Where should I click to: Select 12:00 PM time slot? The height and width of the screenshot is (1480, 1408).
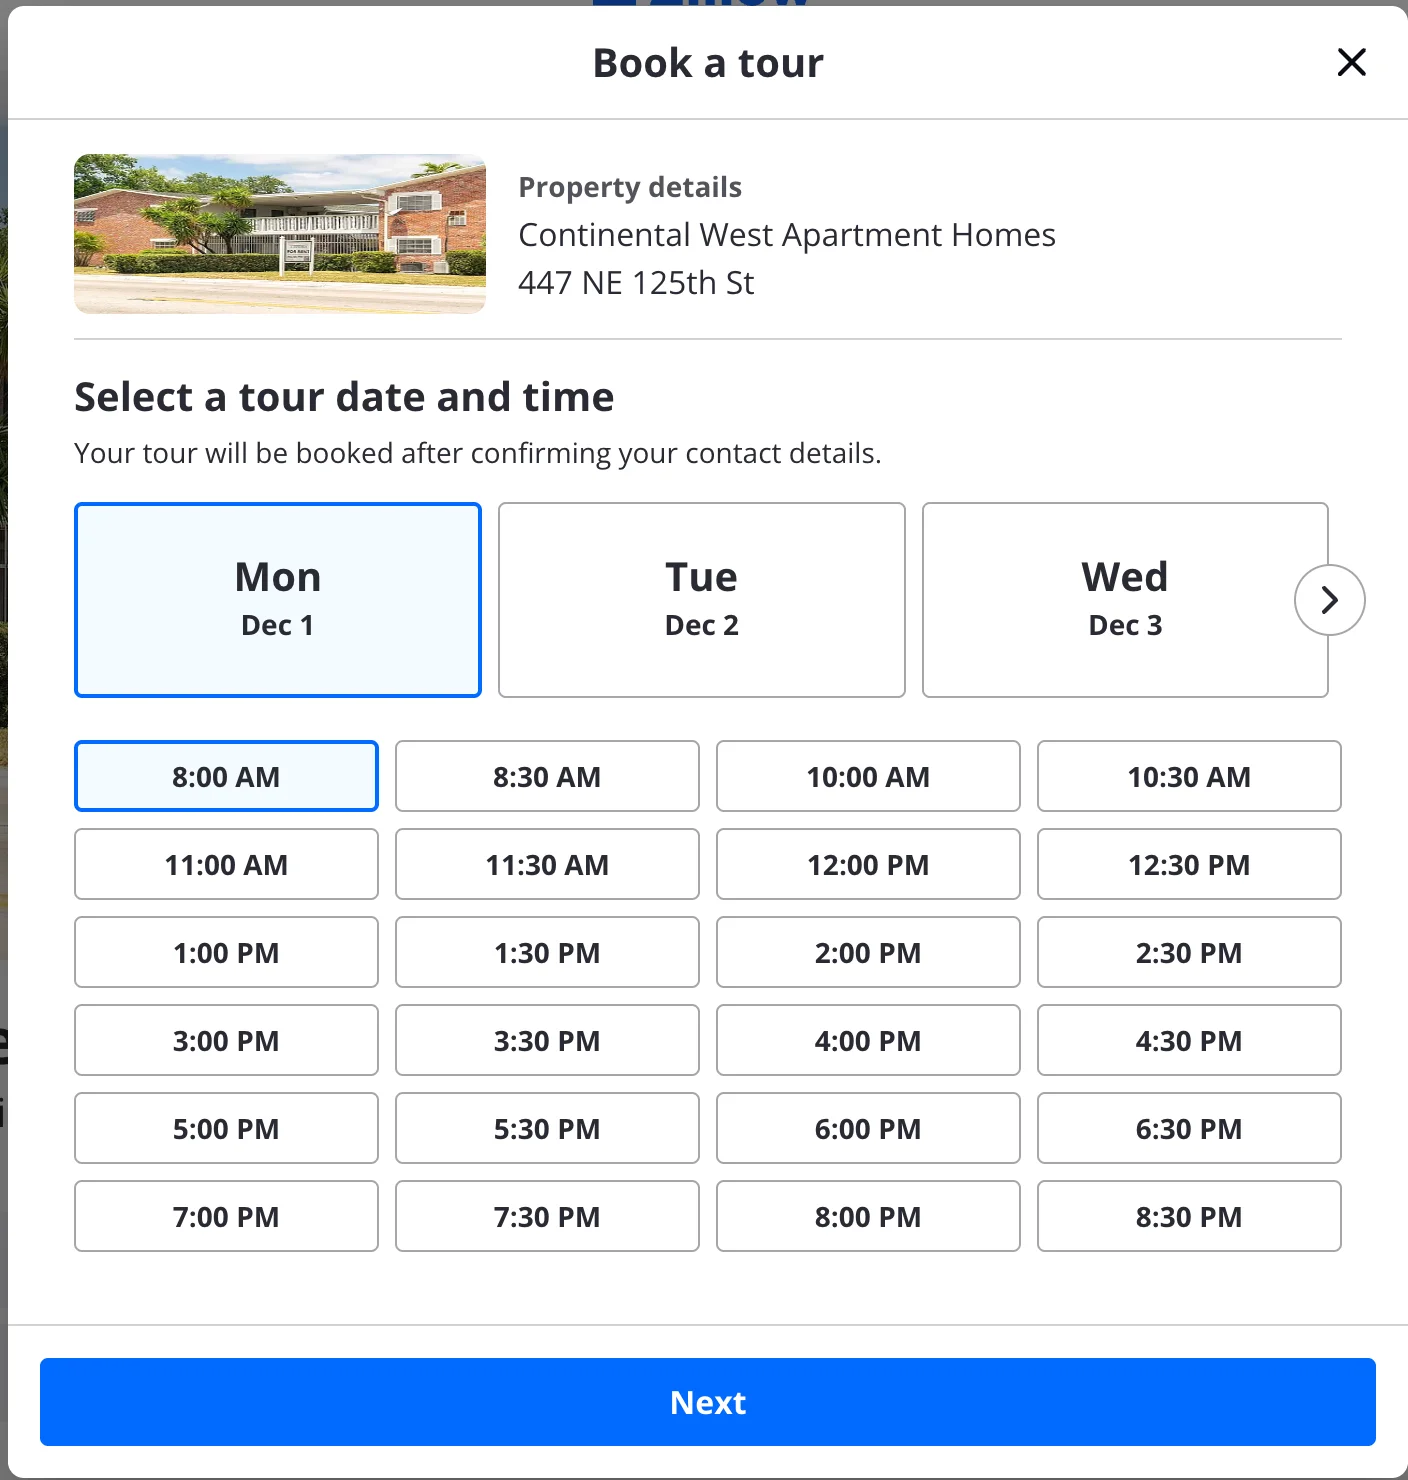[868, 864]
